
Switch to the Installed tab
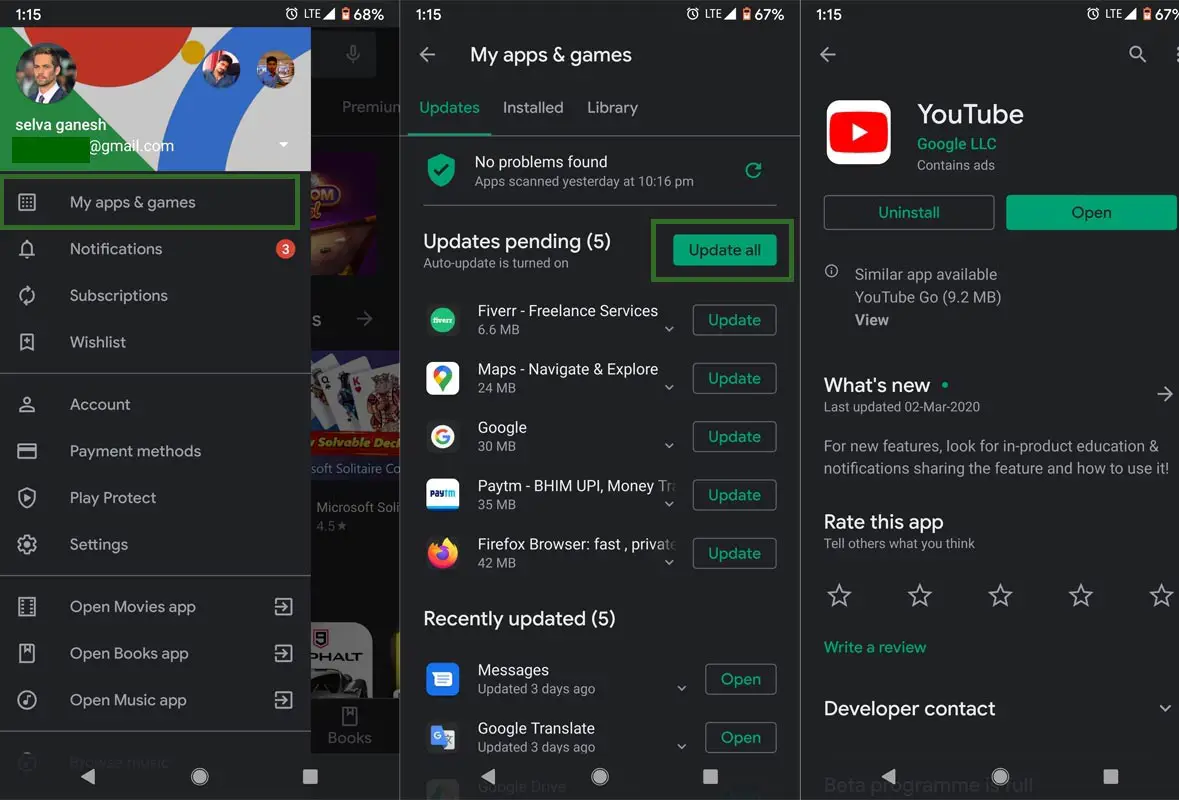533,108
